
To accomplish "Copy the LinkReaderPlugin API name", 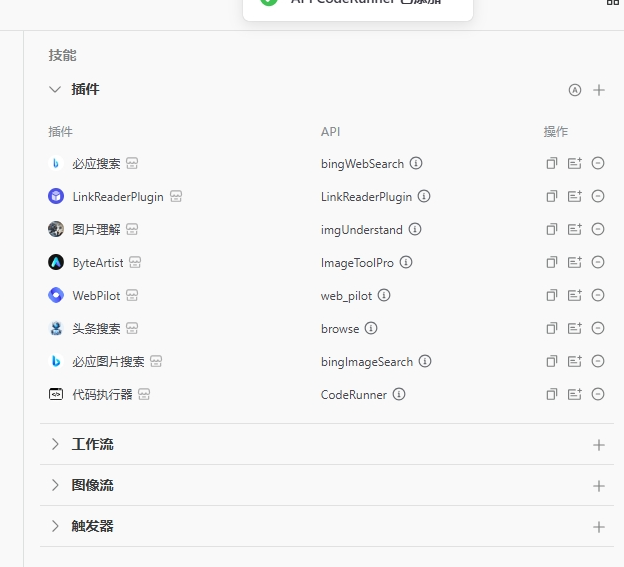I will 552,196.
